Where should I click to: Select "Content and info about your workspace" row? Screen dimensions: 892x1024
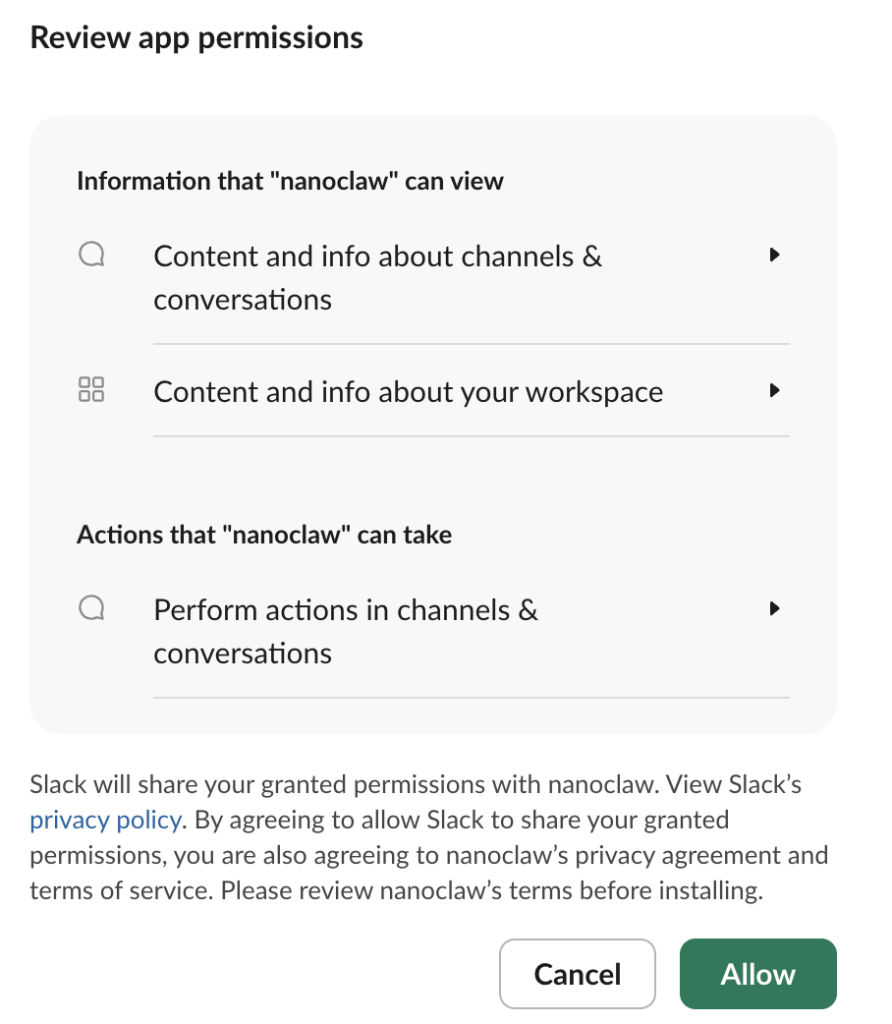coord(408,392)
